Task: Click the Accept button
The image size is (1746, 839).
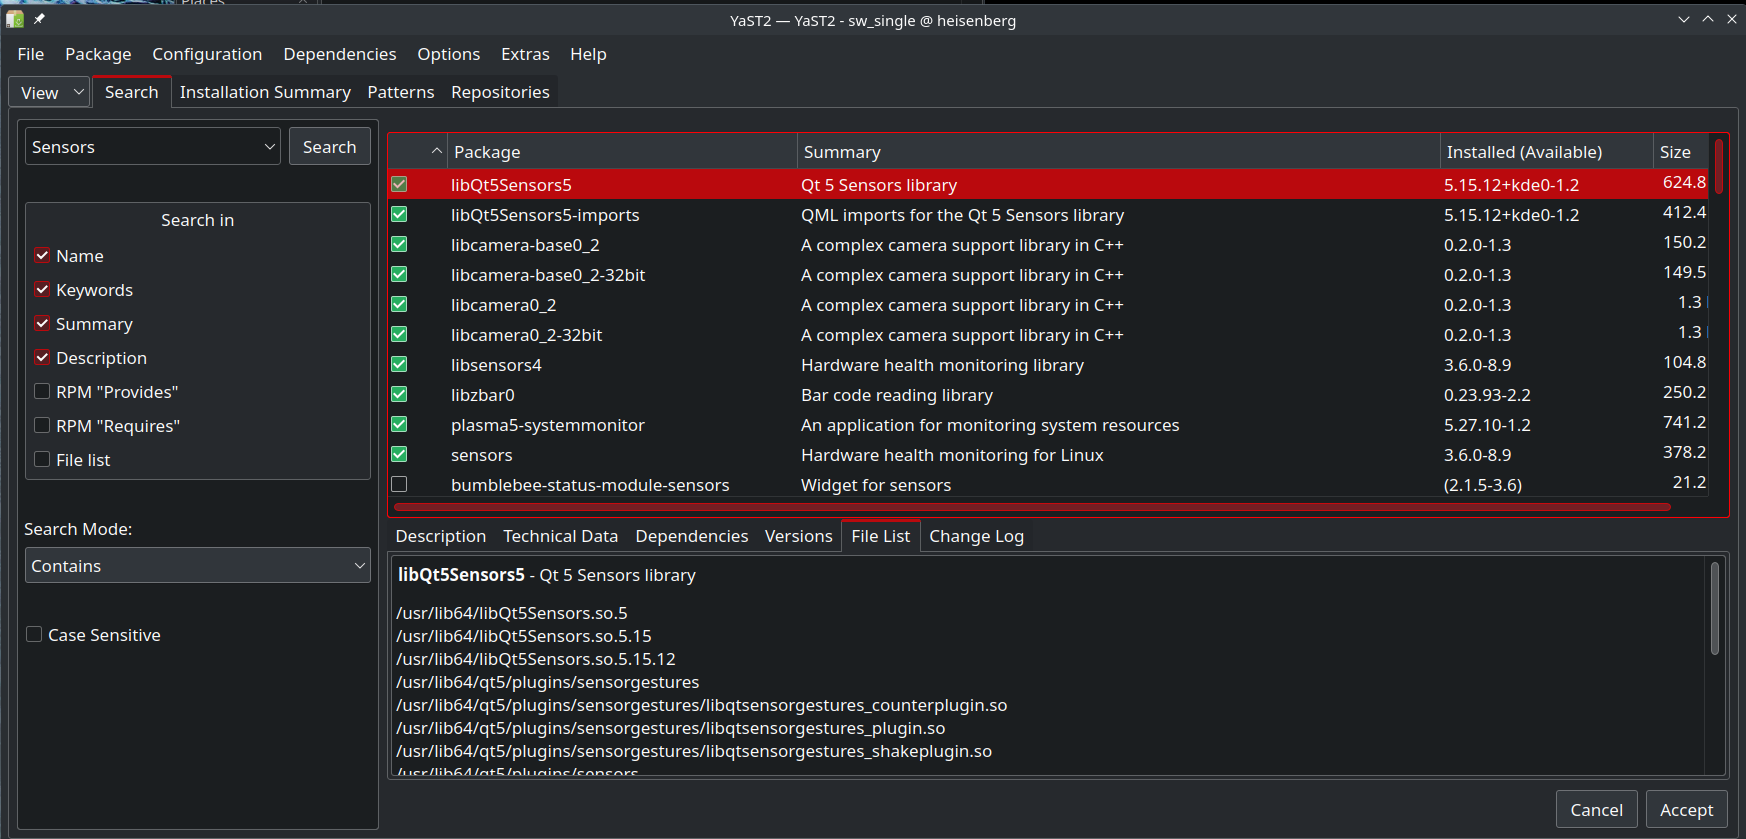Action: click(x=1687, y=809)
